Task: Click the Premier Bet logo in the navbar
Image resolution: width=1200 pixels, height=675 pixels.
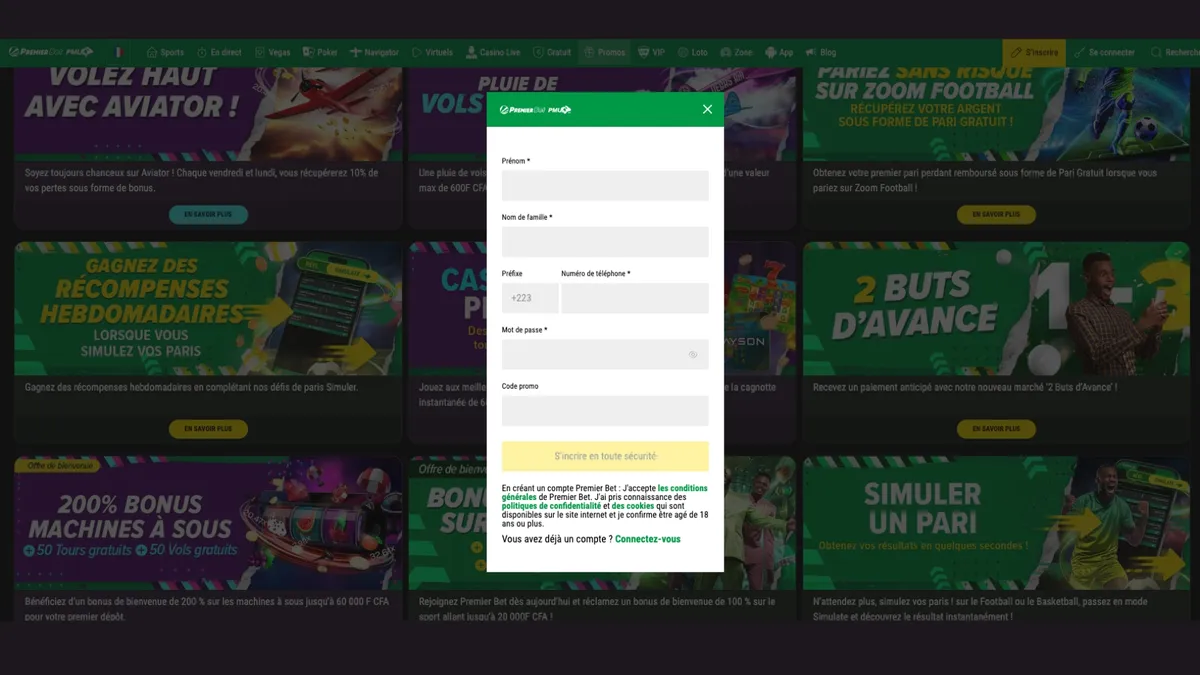Action: [51, 52]
